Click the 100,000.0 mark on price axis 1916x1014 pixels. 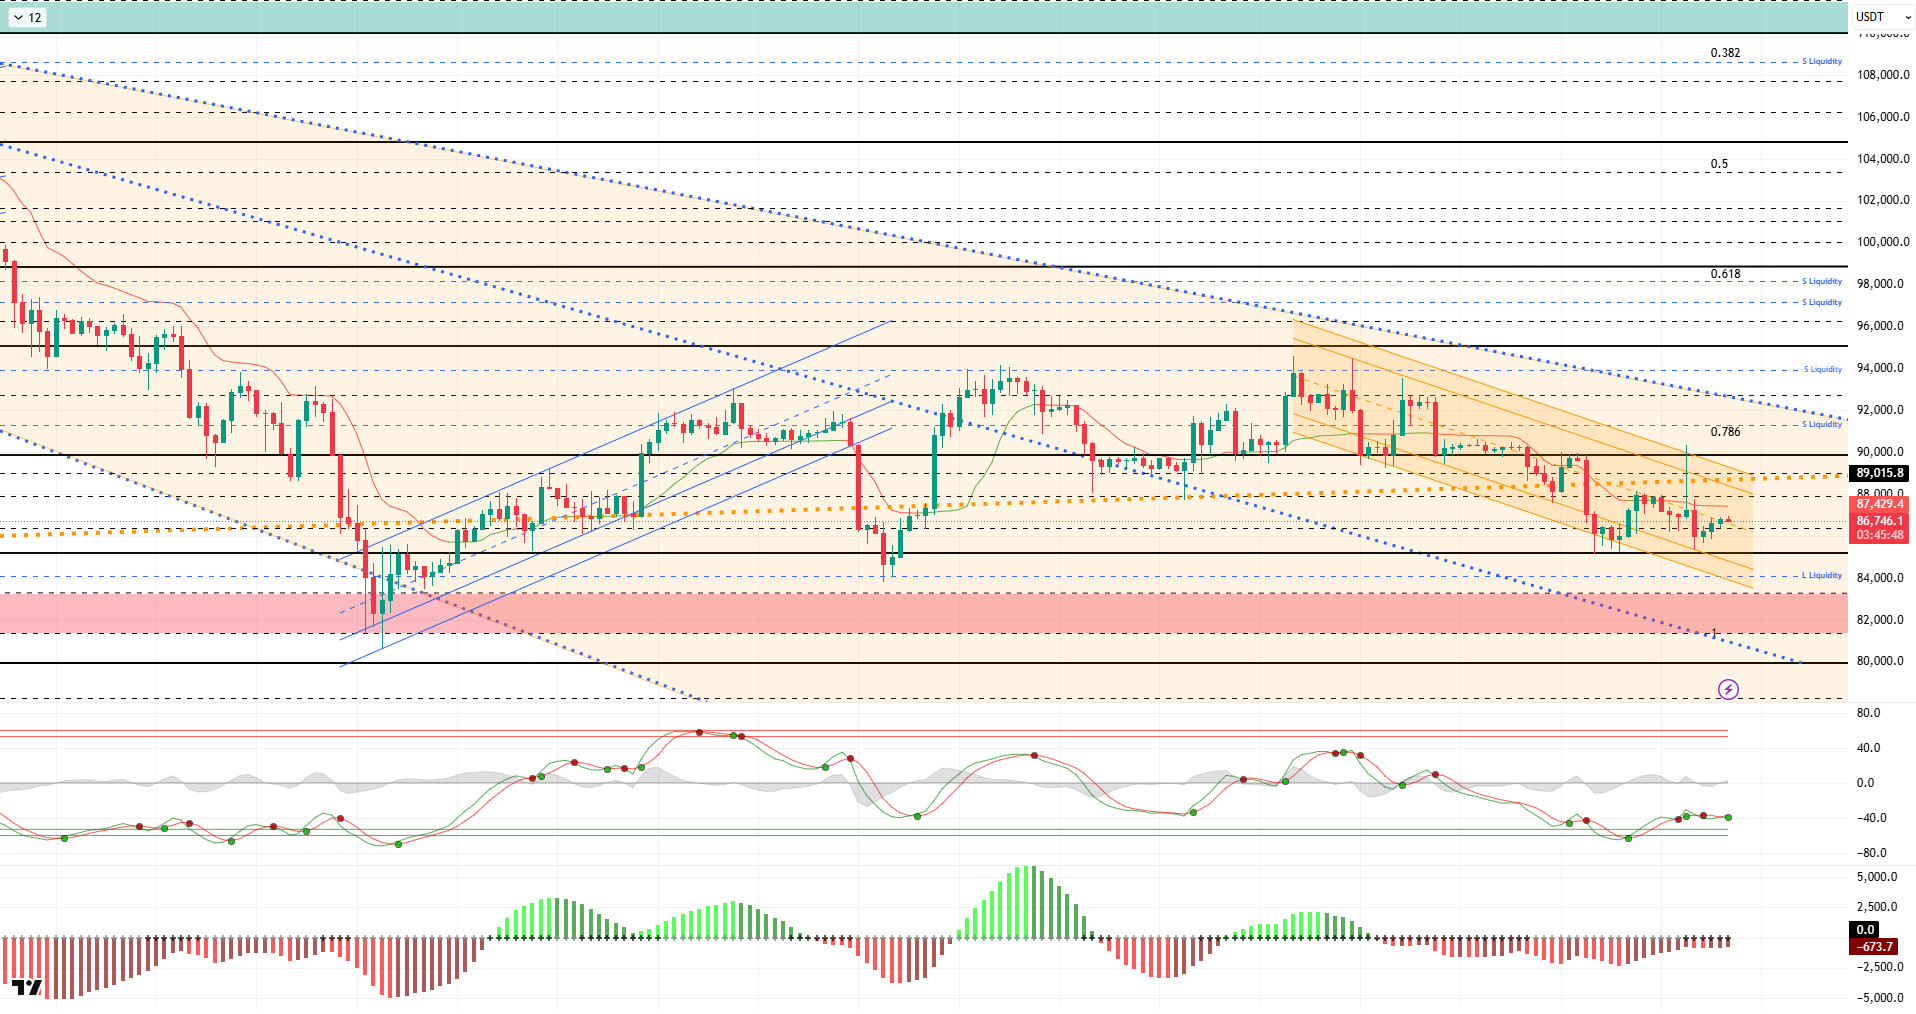(1882, 242)
